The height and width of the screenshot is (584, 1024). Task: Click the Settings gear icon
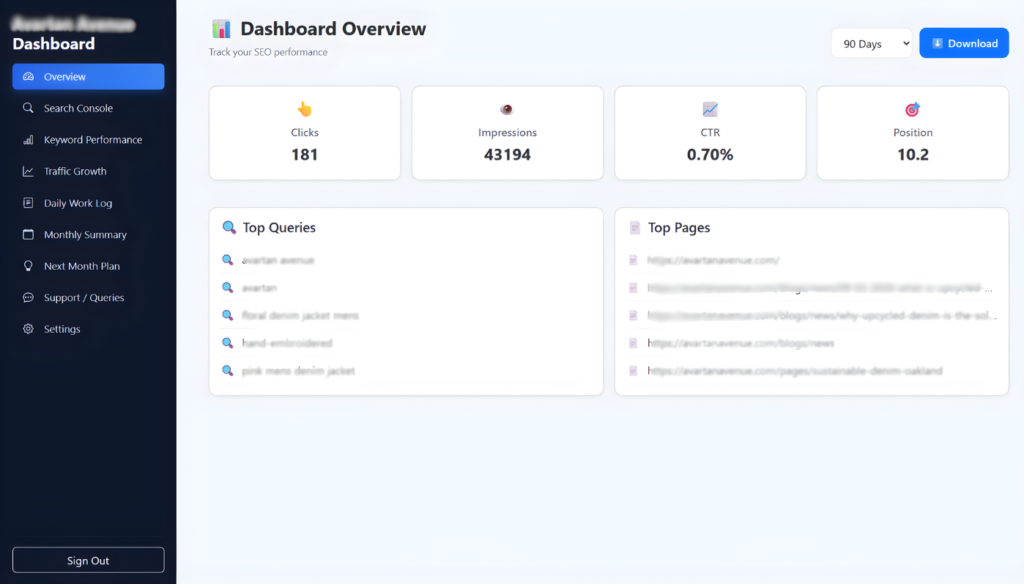tap(28, 329)
